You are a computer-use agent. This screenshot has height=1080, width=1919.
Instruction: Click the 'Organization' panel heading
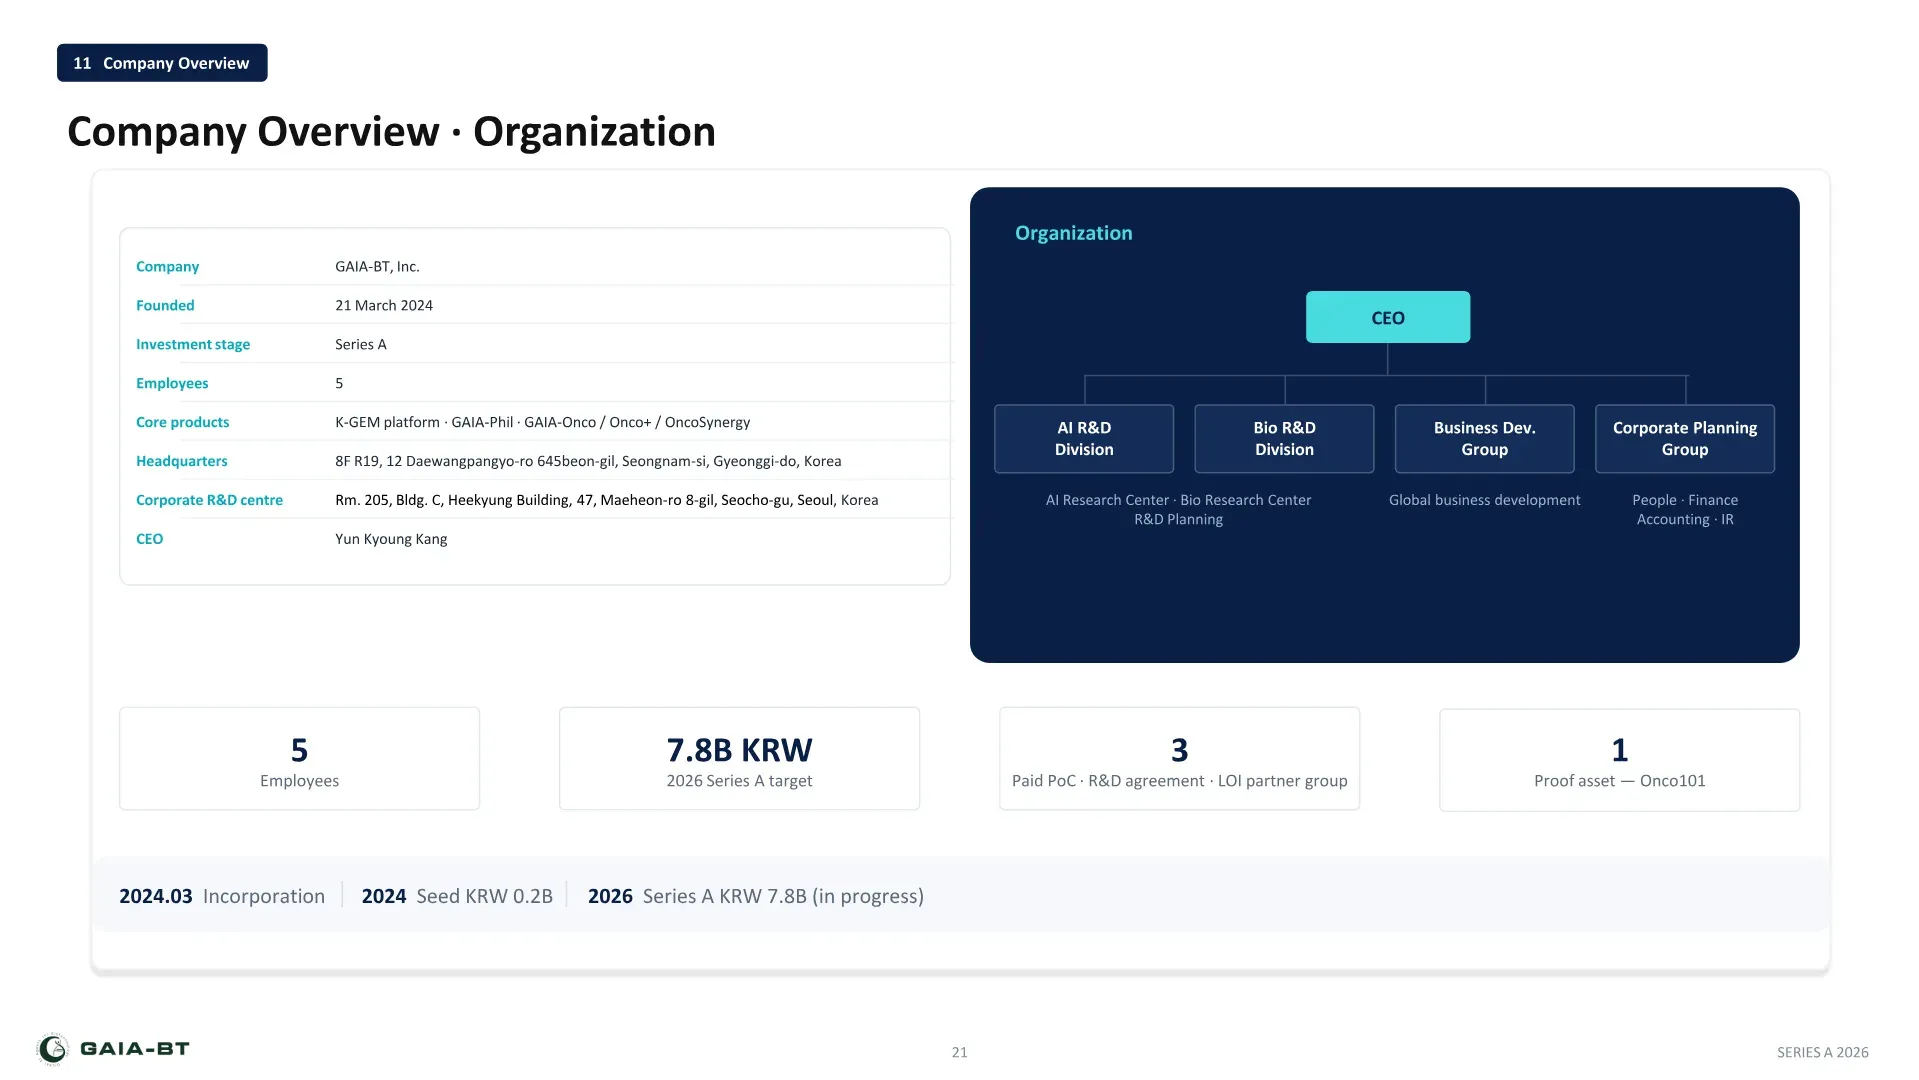pos(1074,233)
